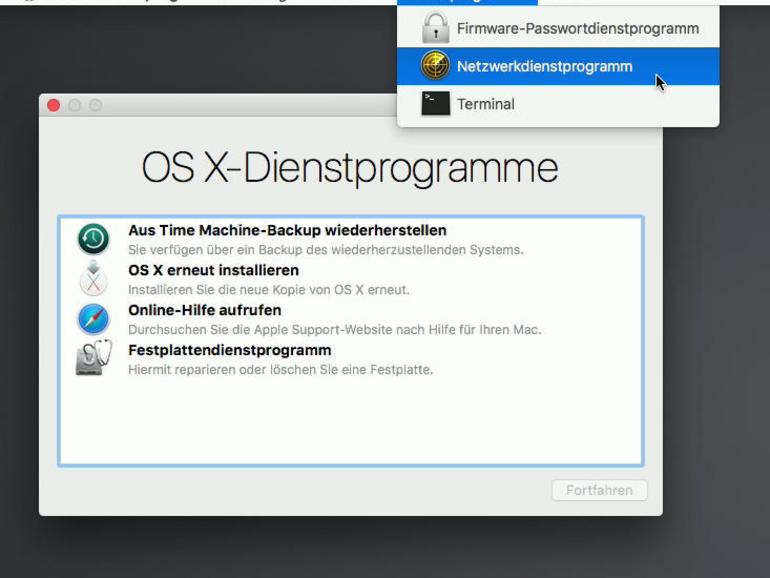Select Aus Time Machine-Backup wiederherstellen
The height and width of the screenshot is (578, 770).
point(350,239)
